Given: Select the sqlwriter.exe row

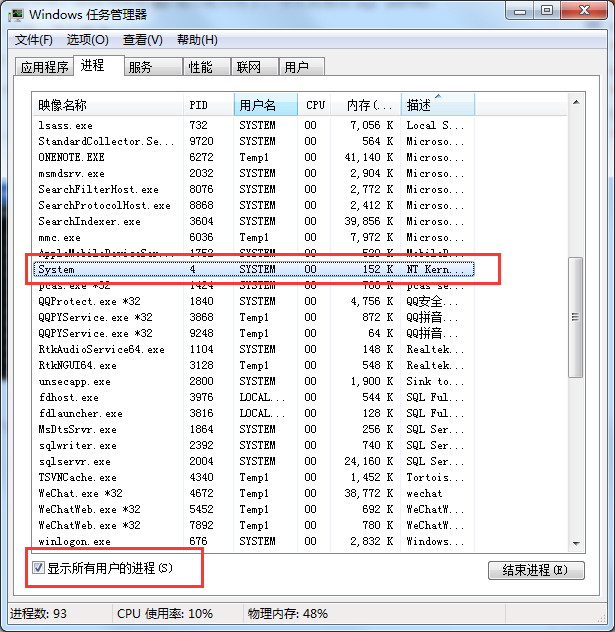Looking at the screenshot, I should 254,445.
